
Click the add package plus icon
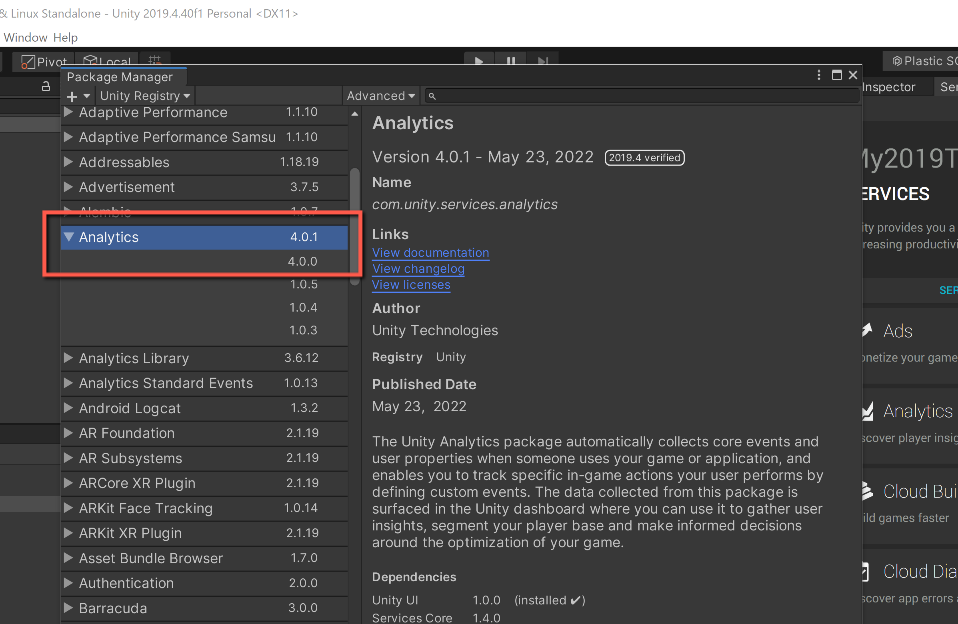72,96
